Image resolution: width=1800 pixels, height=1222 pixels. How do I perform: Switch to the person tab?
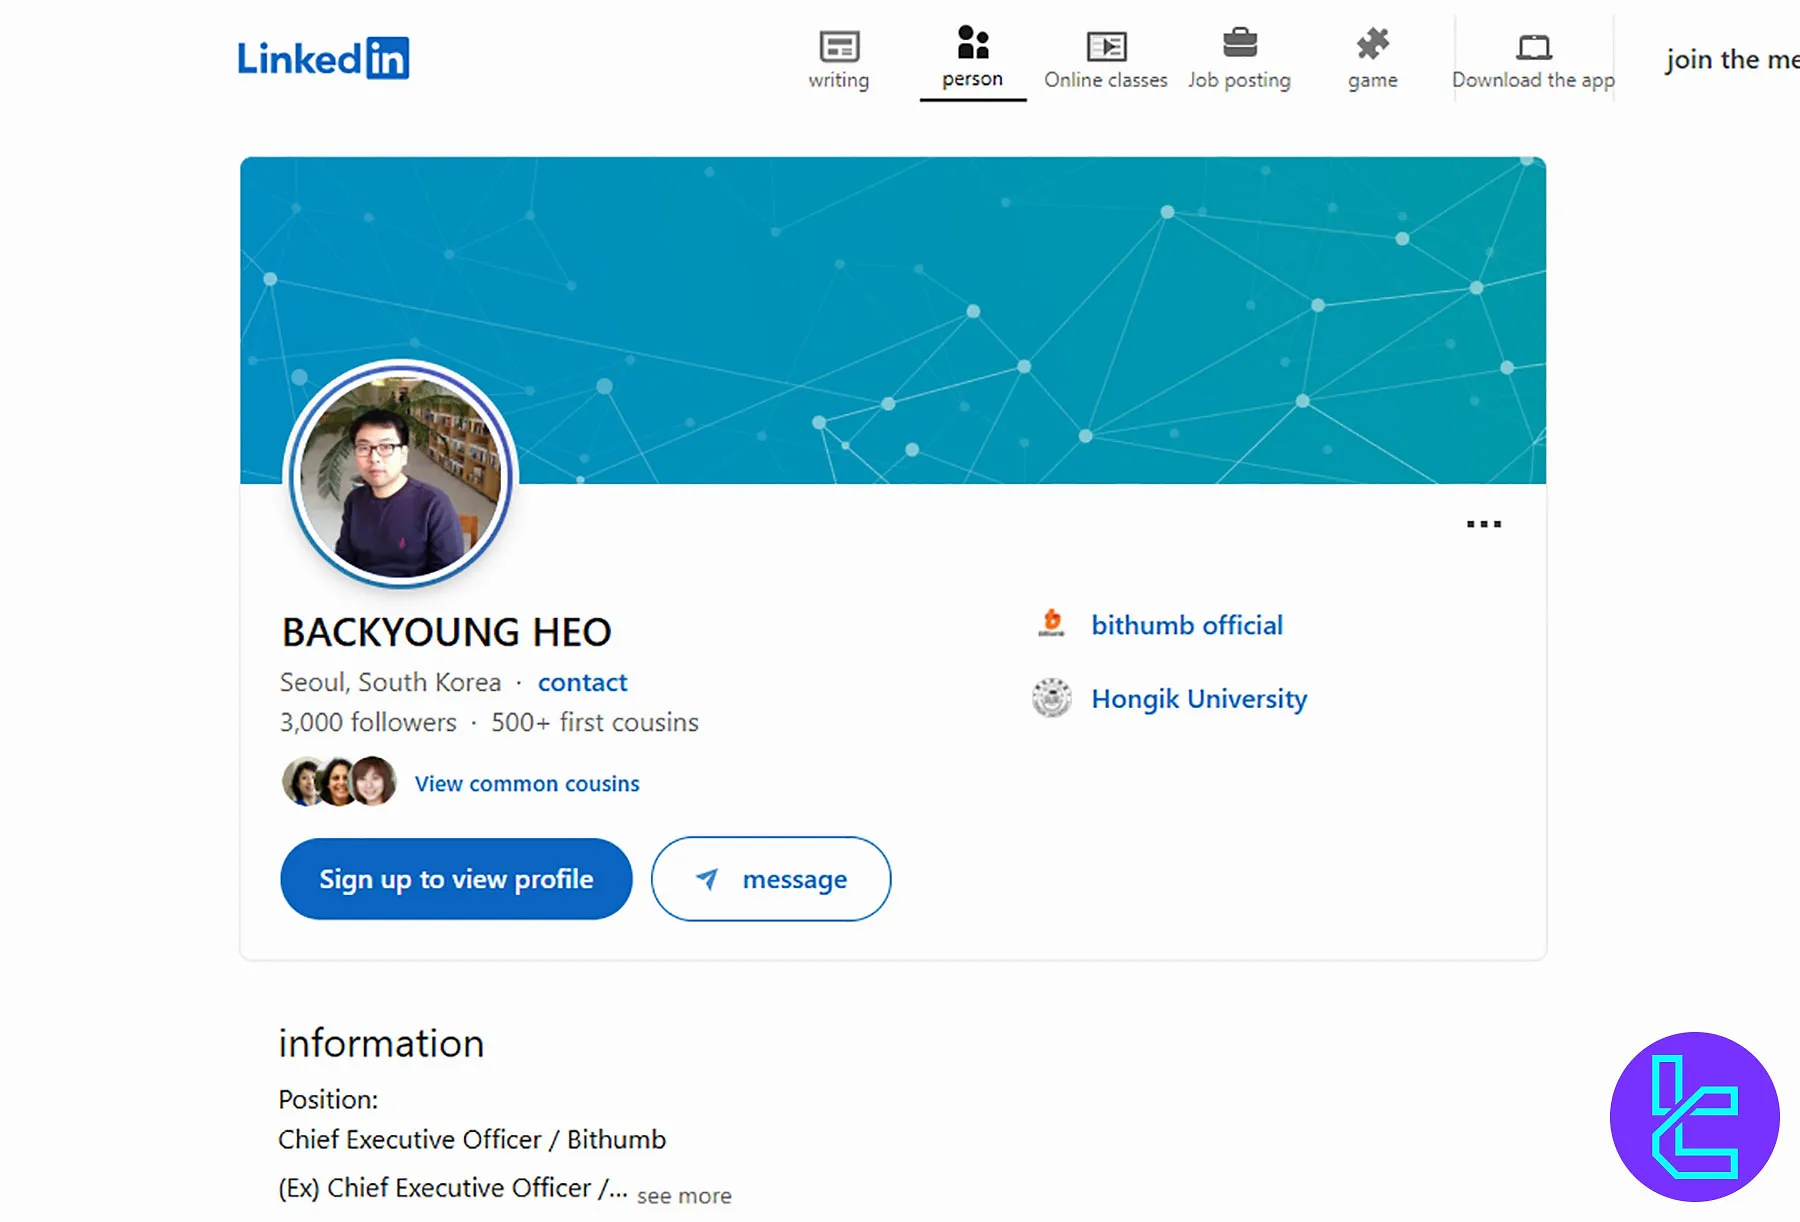click(972, 79)
